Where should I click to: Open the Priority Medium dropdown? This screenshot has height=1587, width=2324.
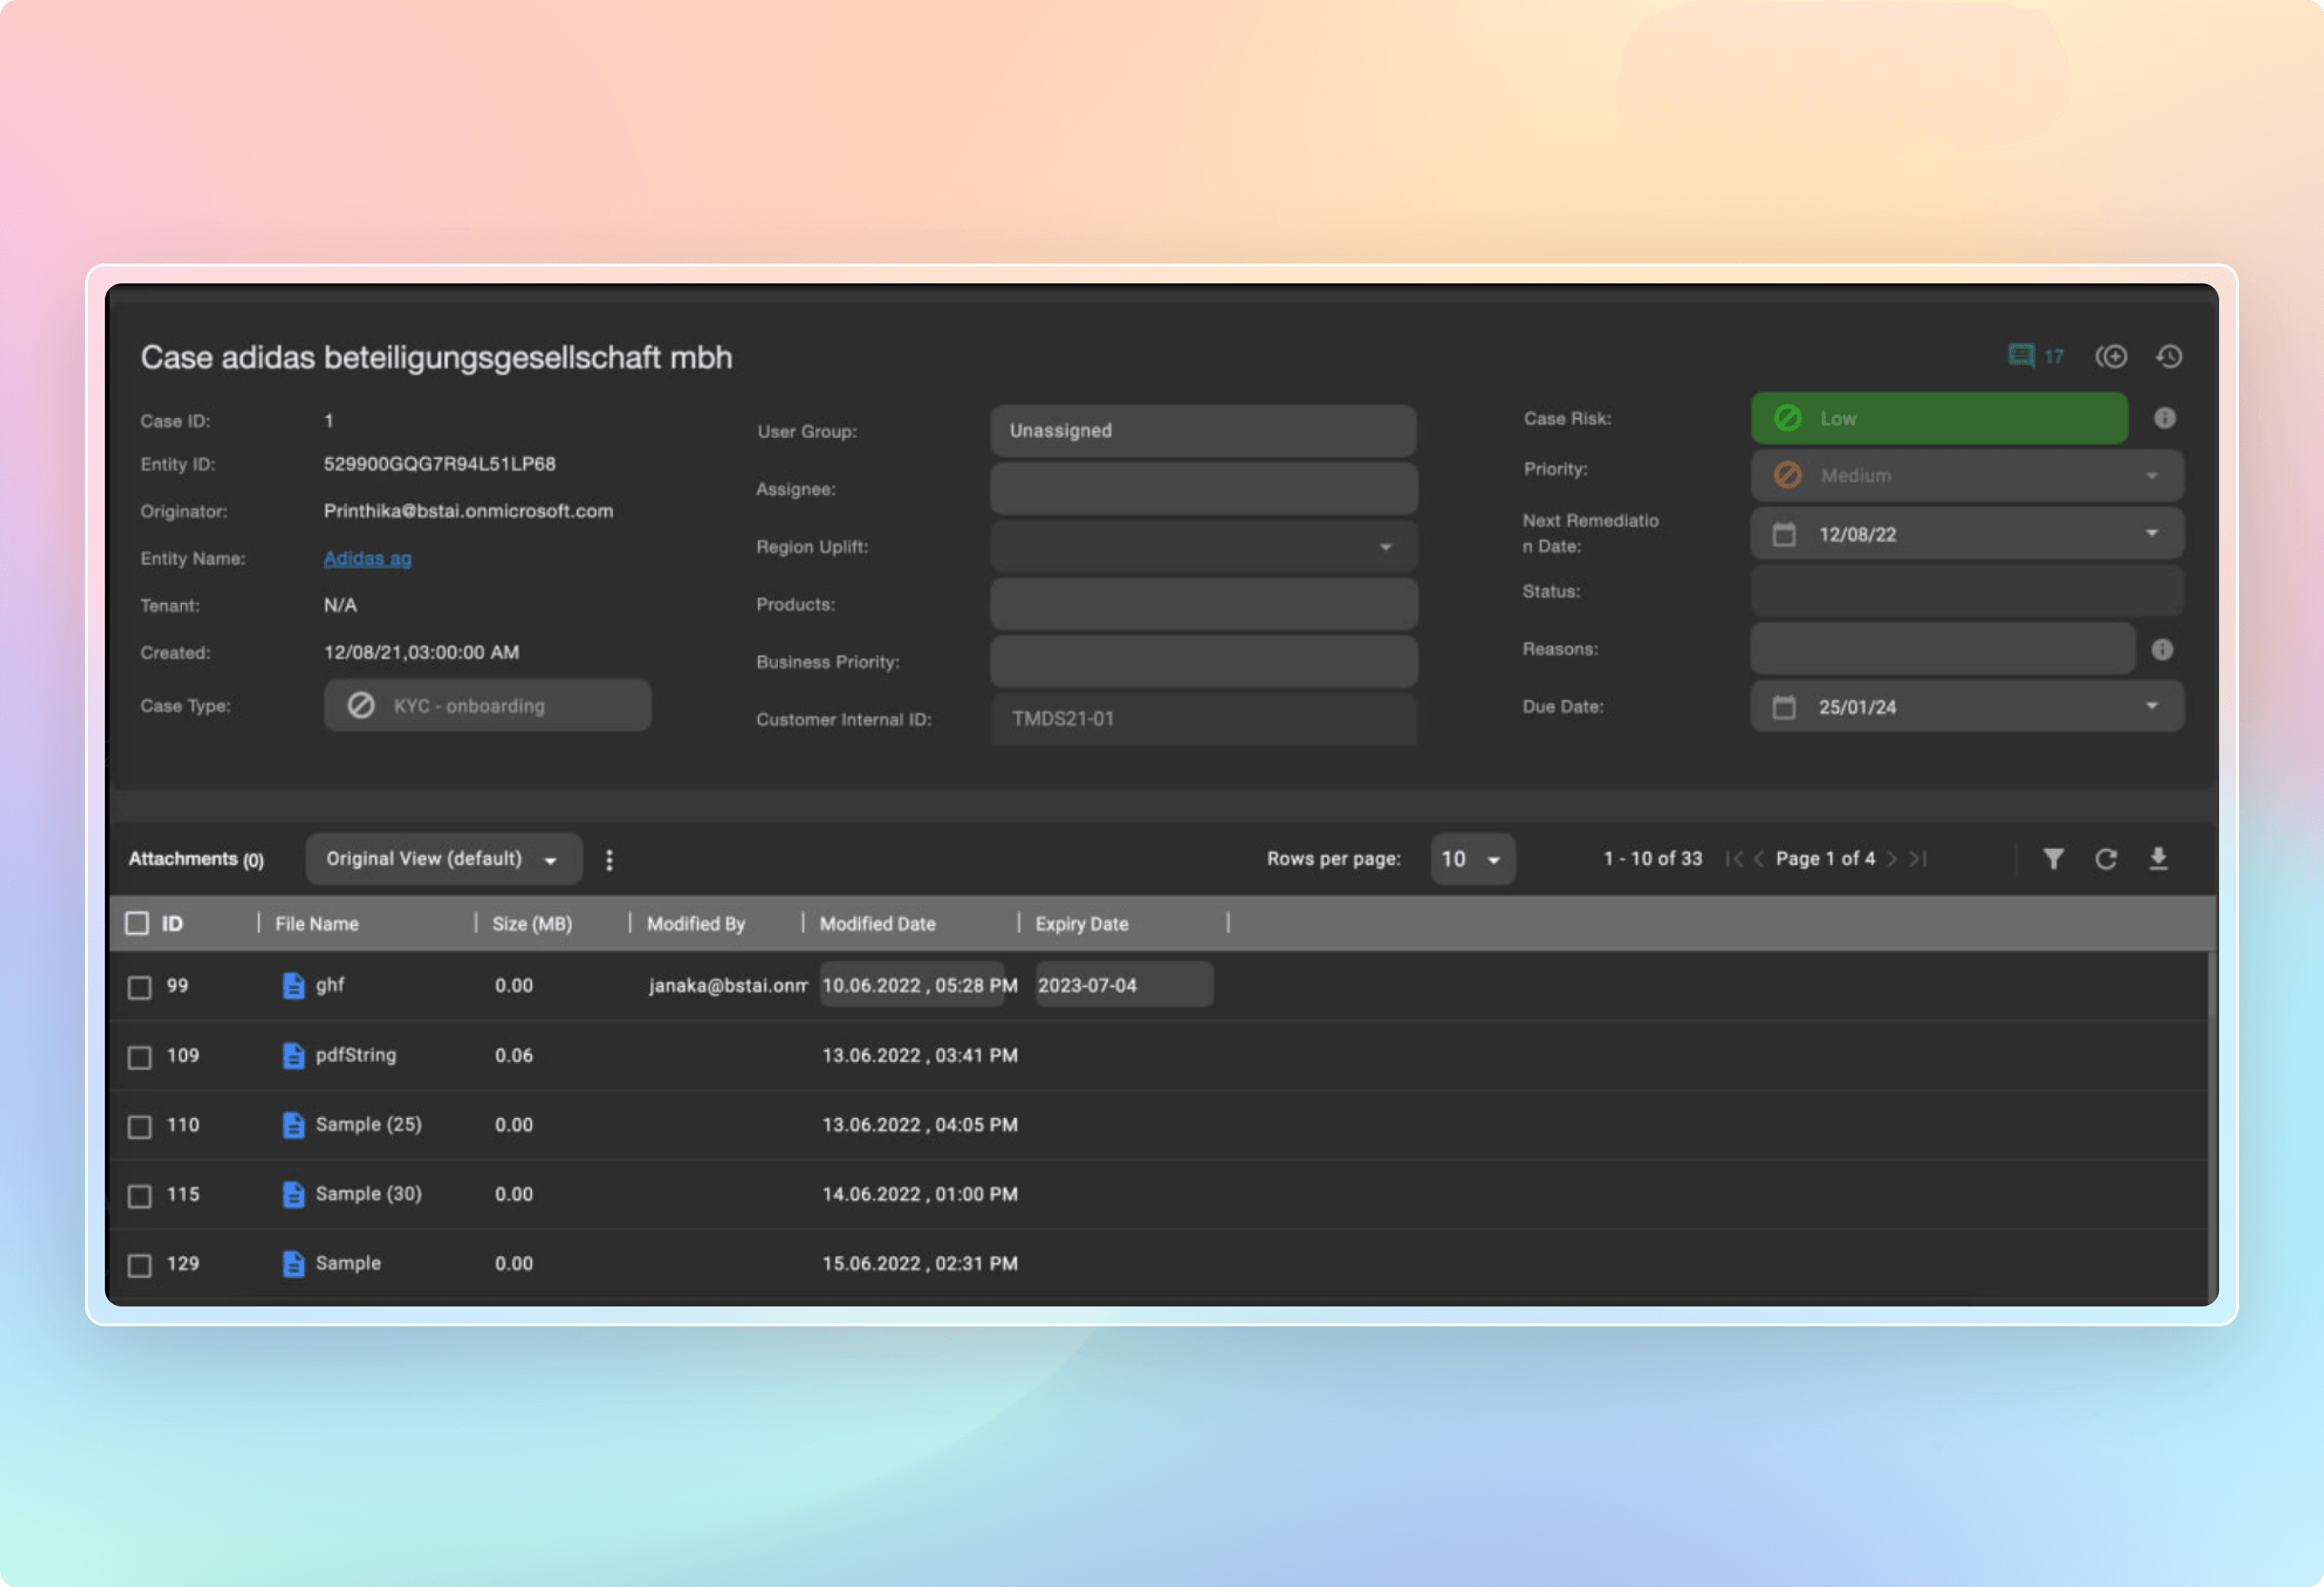coord(1967,476)
